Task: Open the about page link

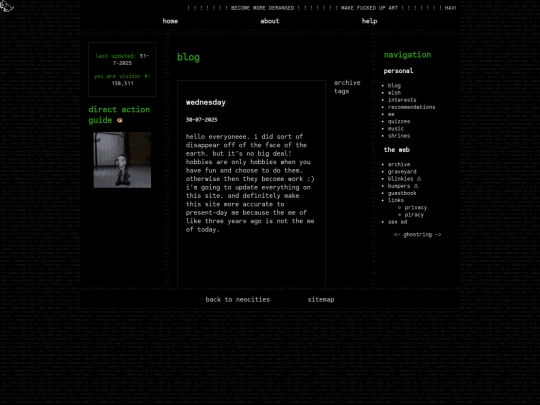Action: pos(270,21)
